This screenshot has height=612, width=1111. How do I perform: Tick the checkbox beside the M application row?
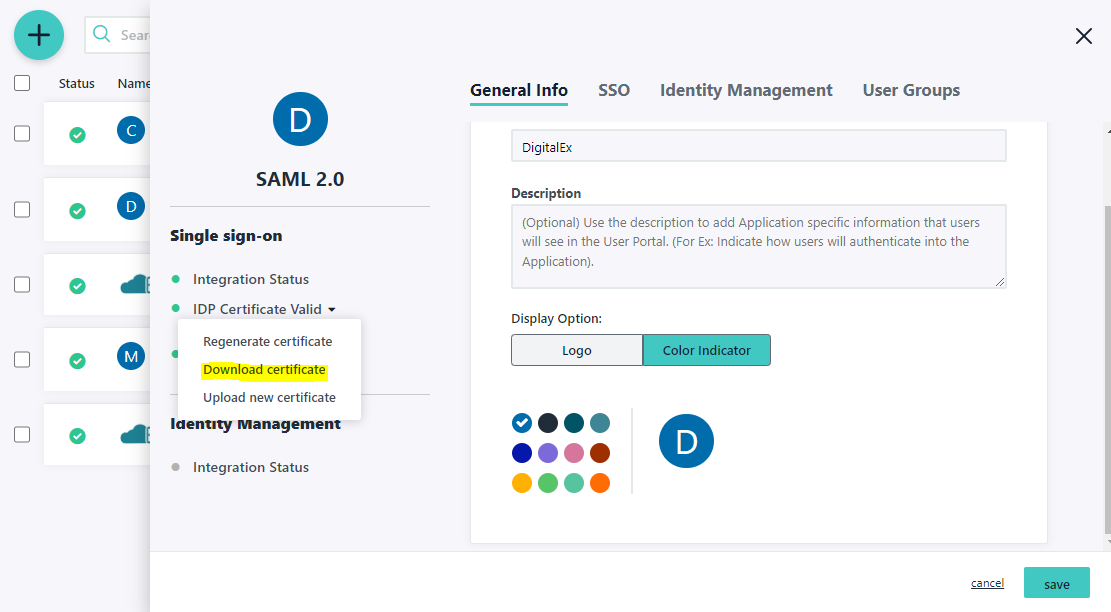[x=22, y=359]
